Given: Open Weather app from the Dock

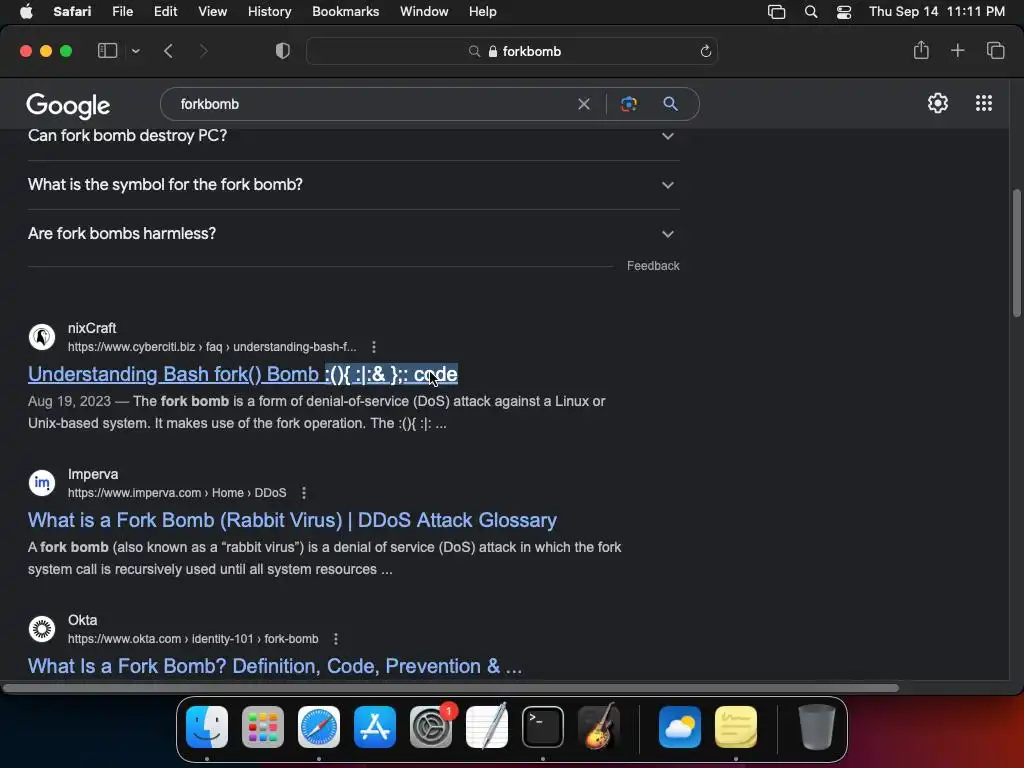Looking at the screenshot, I should [680, 727].
